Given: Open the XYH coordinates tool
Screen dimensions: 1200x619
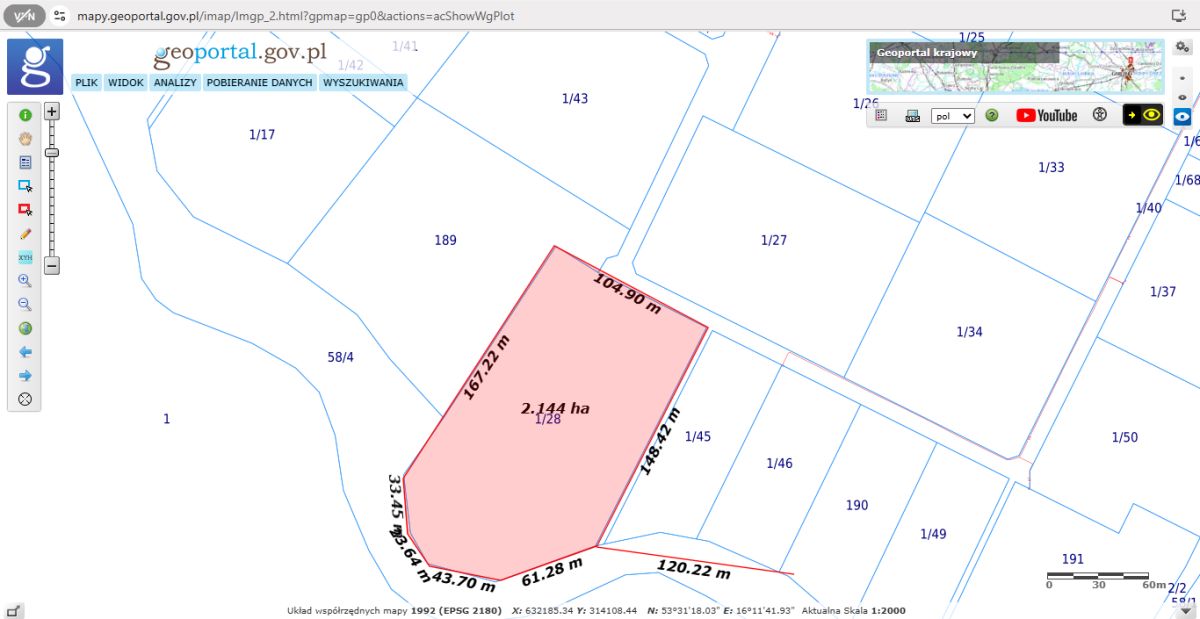Looking at the screenshot, I should [x=25, y=257].
